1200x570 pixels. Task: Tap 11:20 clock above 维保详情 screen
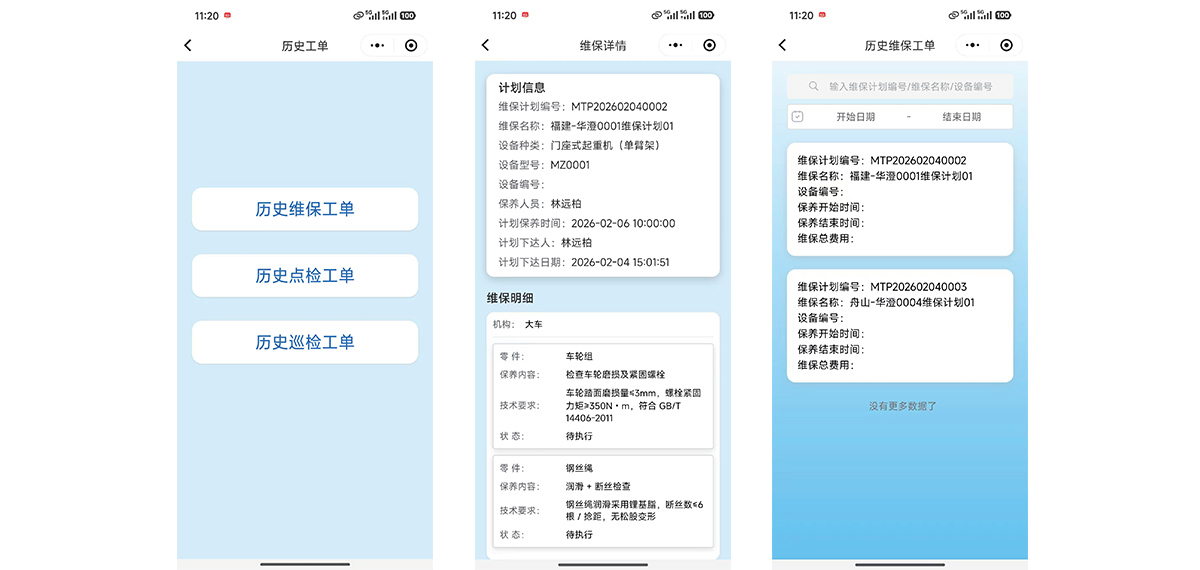505,15
